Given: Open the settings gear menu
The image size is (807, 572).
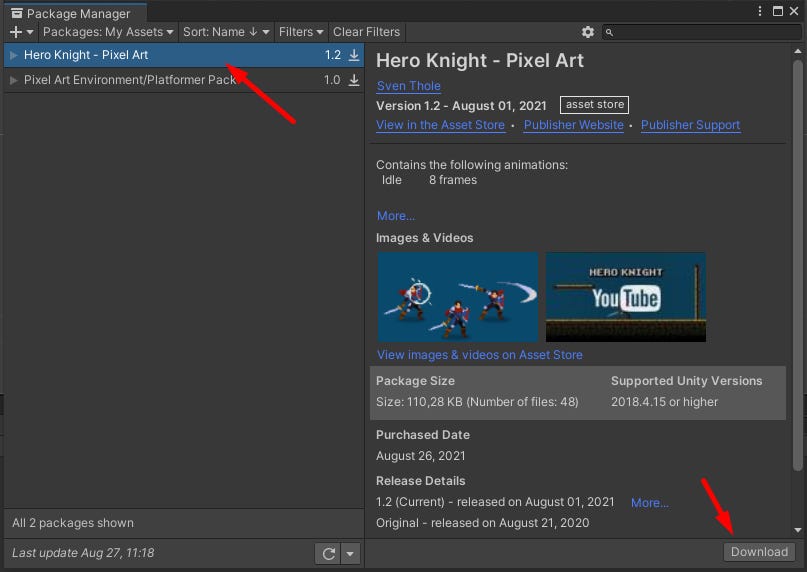Looking at the screenshot, I should (x=588, y=32).
